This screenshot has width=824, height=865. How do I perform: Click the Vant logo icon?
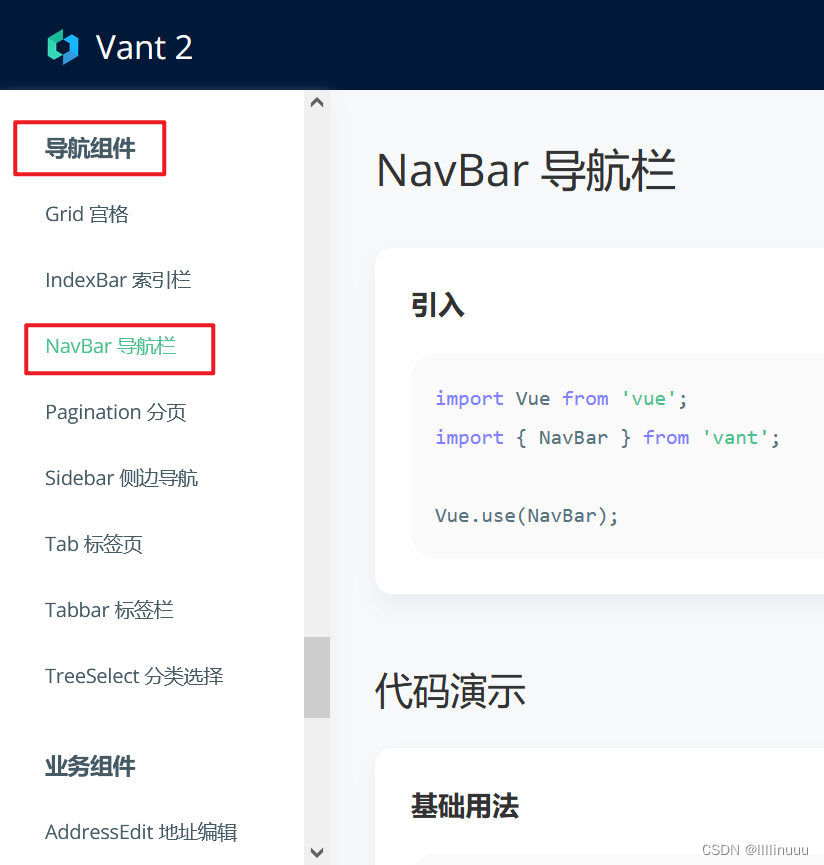[x=63, y=47]
